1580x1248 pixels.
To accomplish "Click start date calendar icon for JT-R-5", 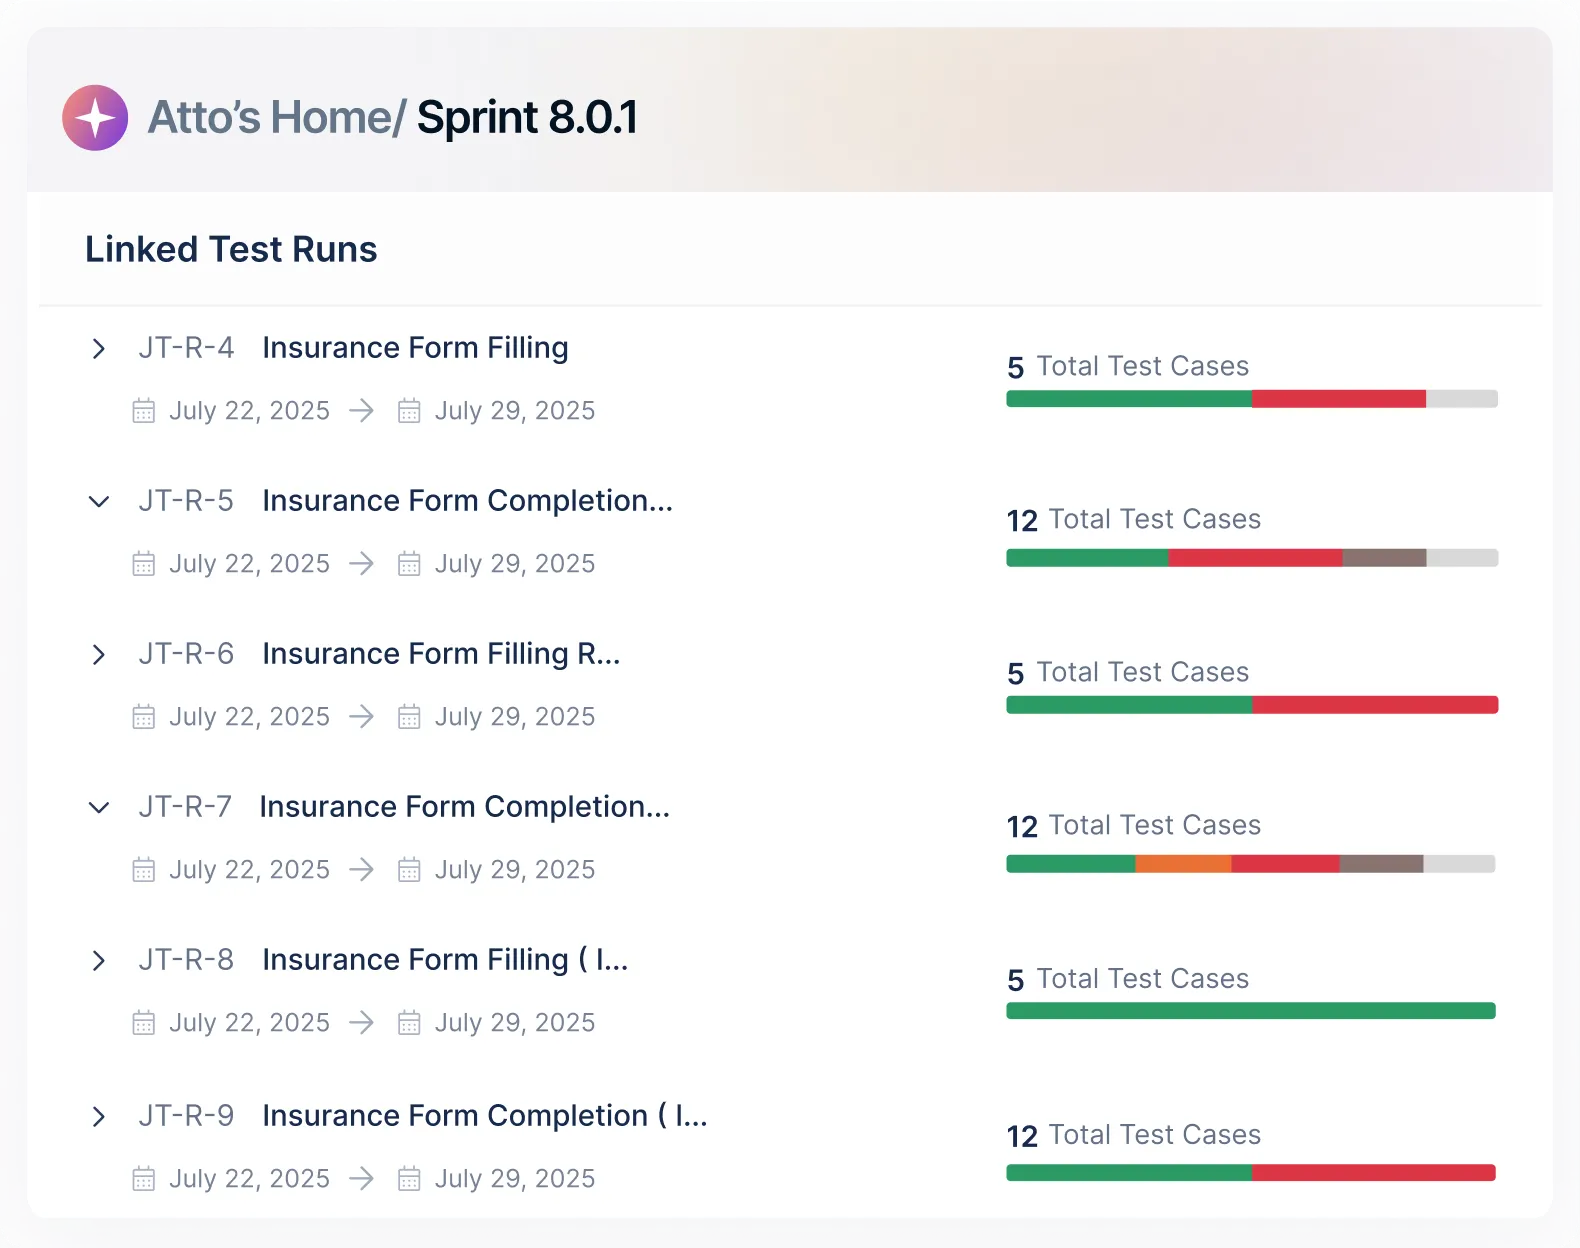I will pyautogui.click(x=144, y=564).
